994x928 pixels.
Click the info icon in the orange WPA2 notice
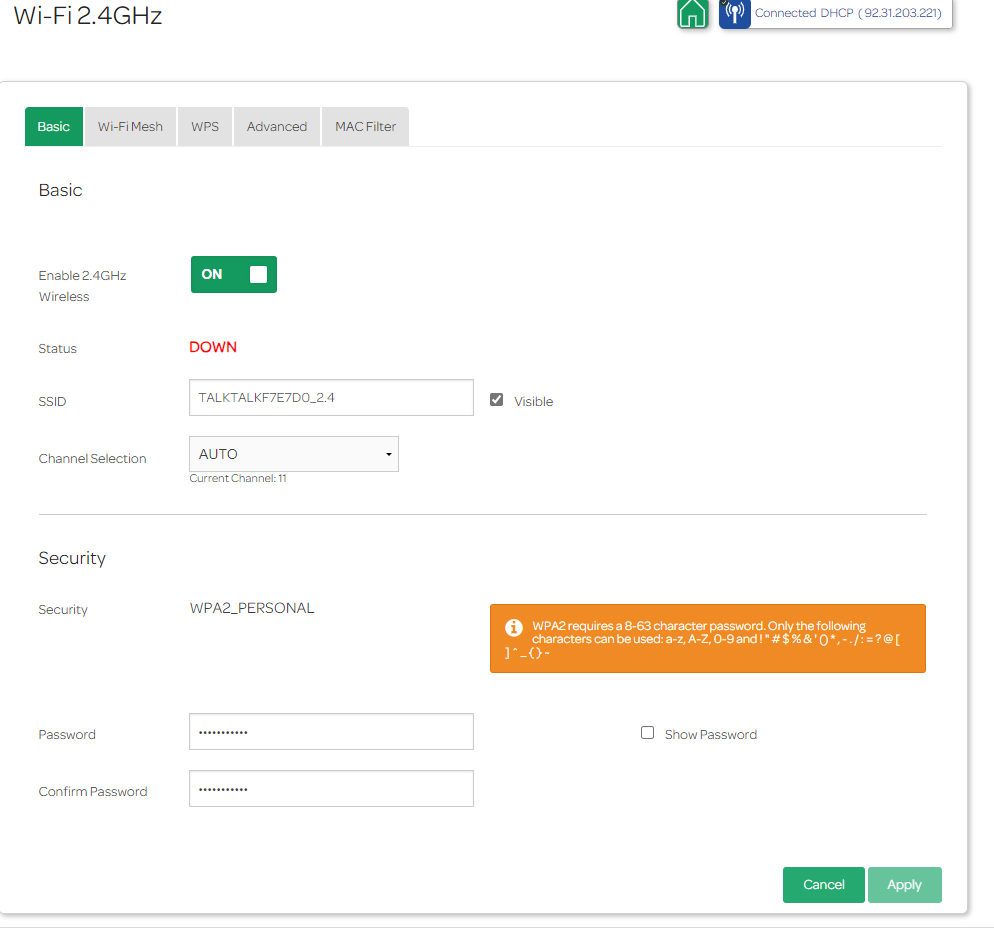(x=514, y=628)
